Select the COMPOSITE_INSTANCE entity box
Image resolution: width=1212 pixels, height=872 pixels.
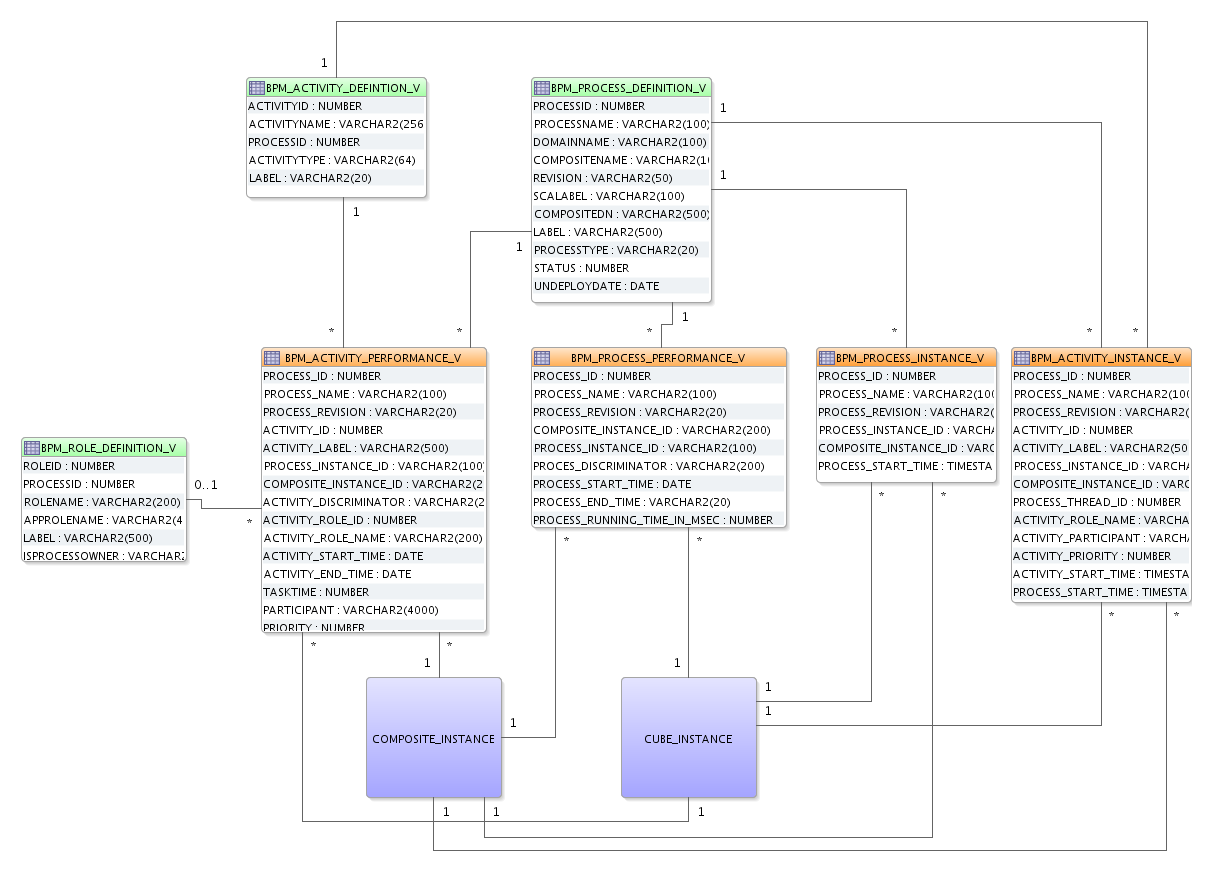(433, 738)
